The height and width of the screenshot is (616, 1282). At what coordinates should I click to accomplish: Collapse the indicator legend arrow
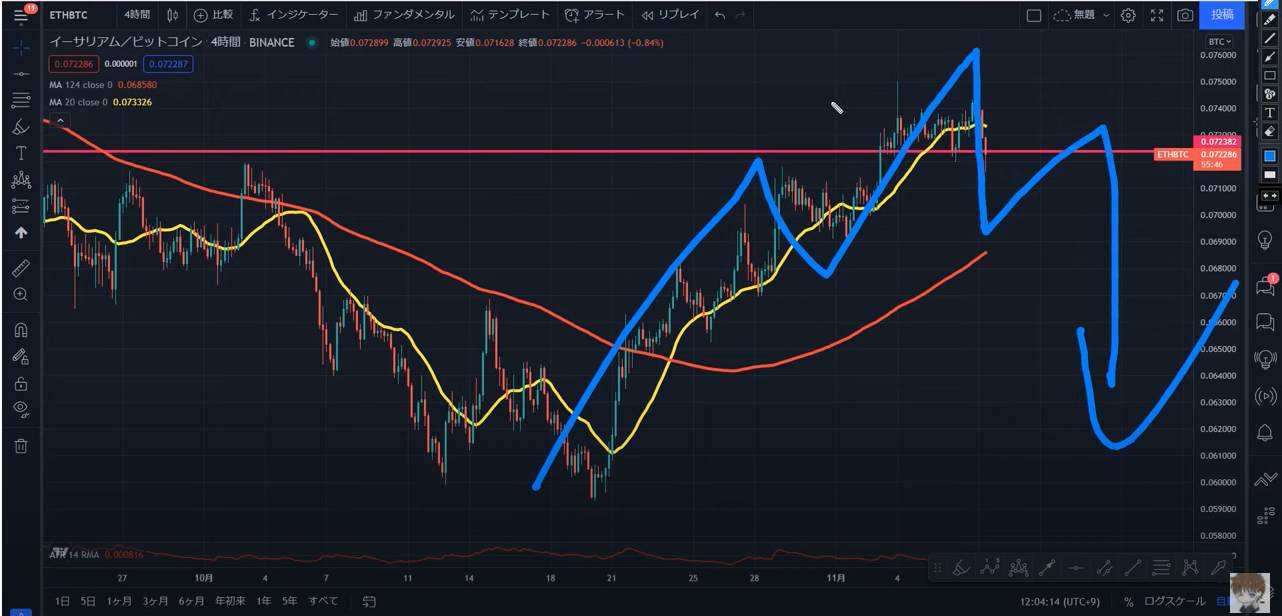click(60, 121)
